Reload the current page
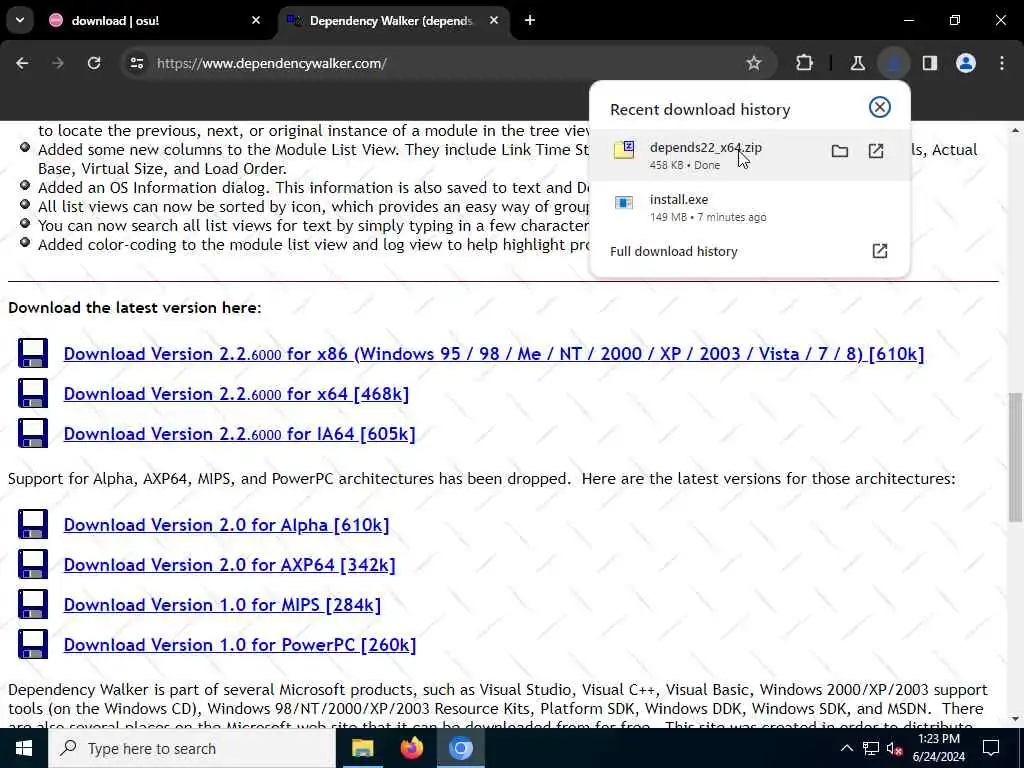Viewport: 1024px width, 768px height. coord(94,63)
